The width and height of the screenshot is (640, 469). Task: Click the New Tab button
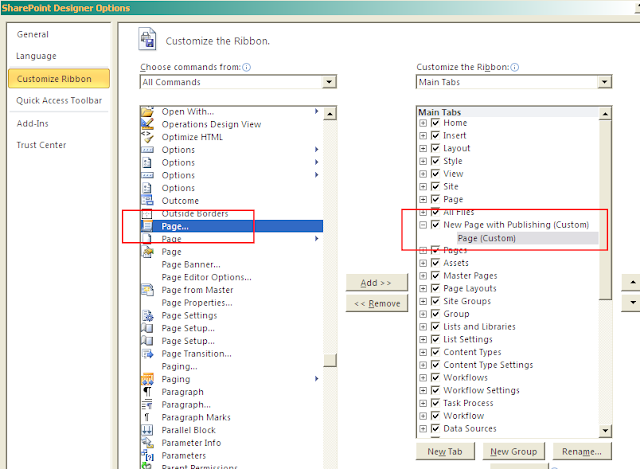pyautogui.click(x=445, y=451)
